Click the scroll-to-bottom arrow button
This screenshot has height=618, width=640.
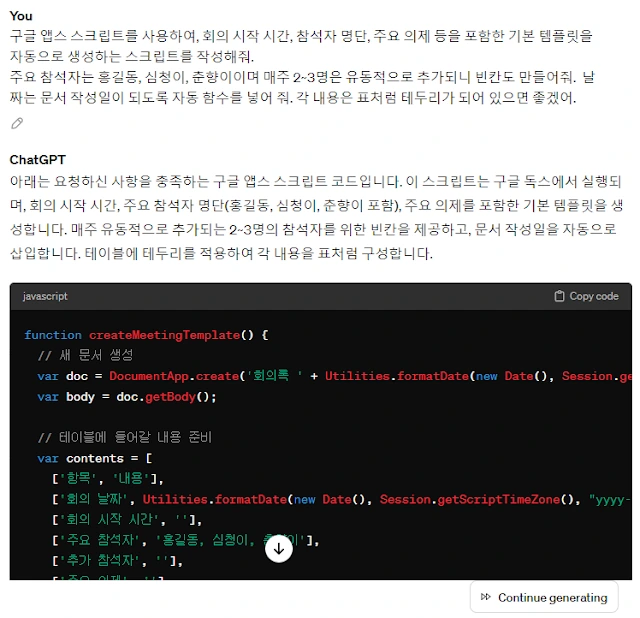[279, 549]
